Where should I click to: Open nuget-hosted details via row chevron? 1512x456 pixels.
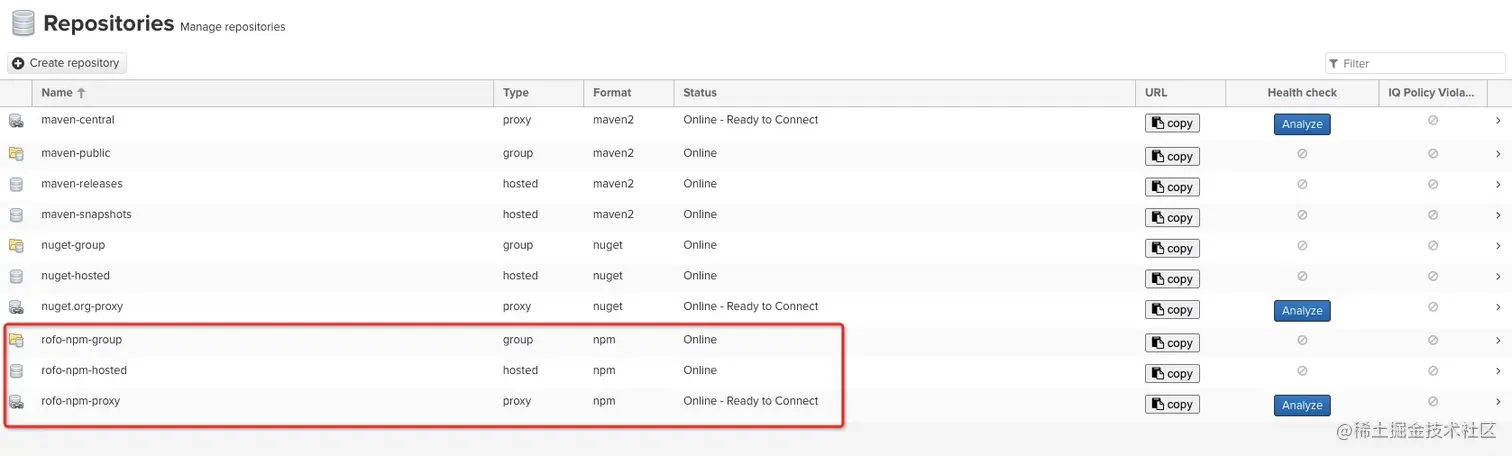(x=1499, y=276)
